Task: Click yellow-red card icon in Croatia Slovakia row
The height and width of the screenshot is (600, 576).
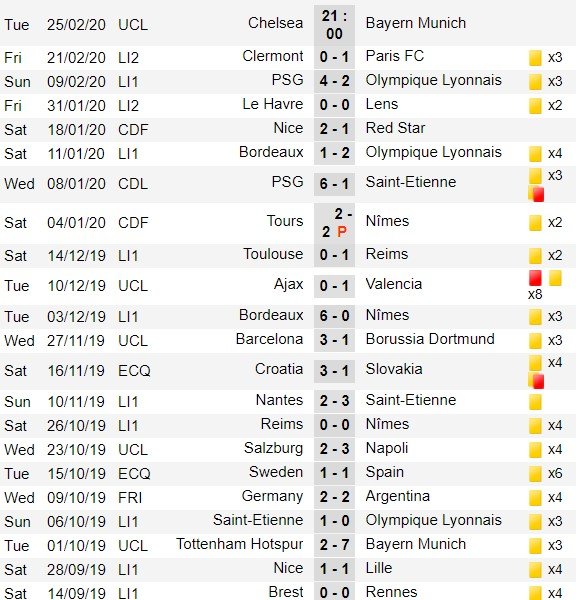Action: (x=536, y=381)
